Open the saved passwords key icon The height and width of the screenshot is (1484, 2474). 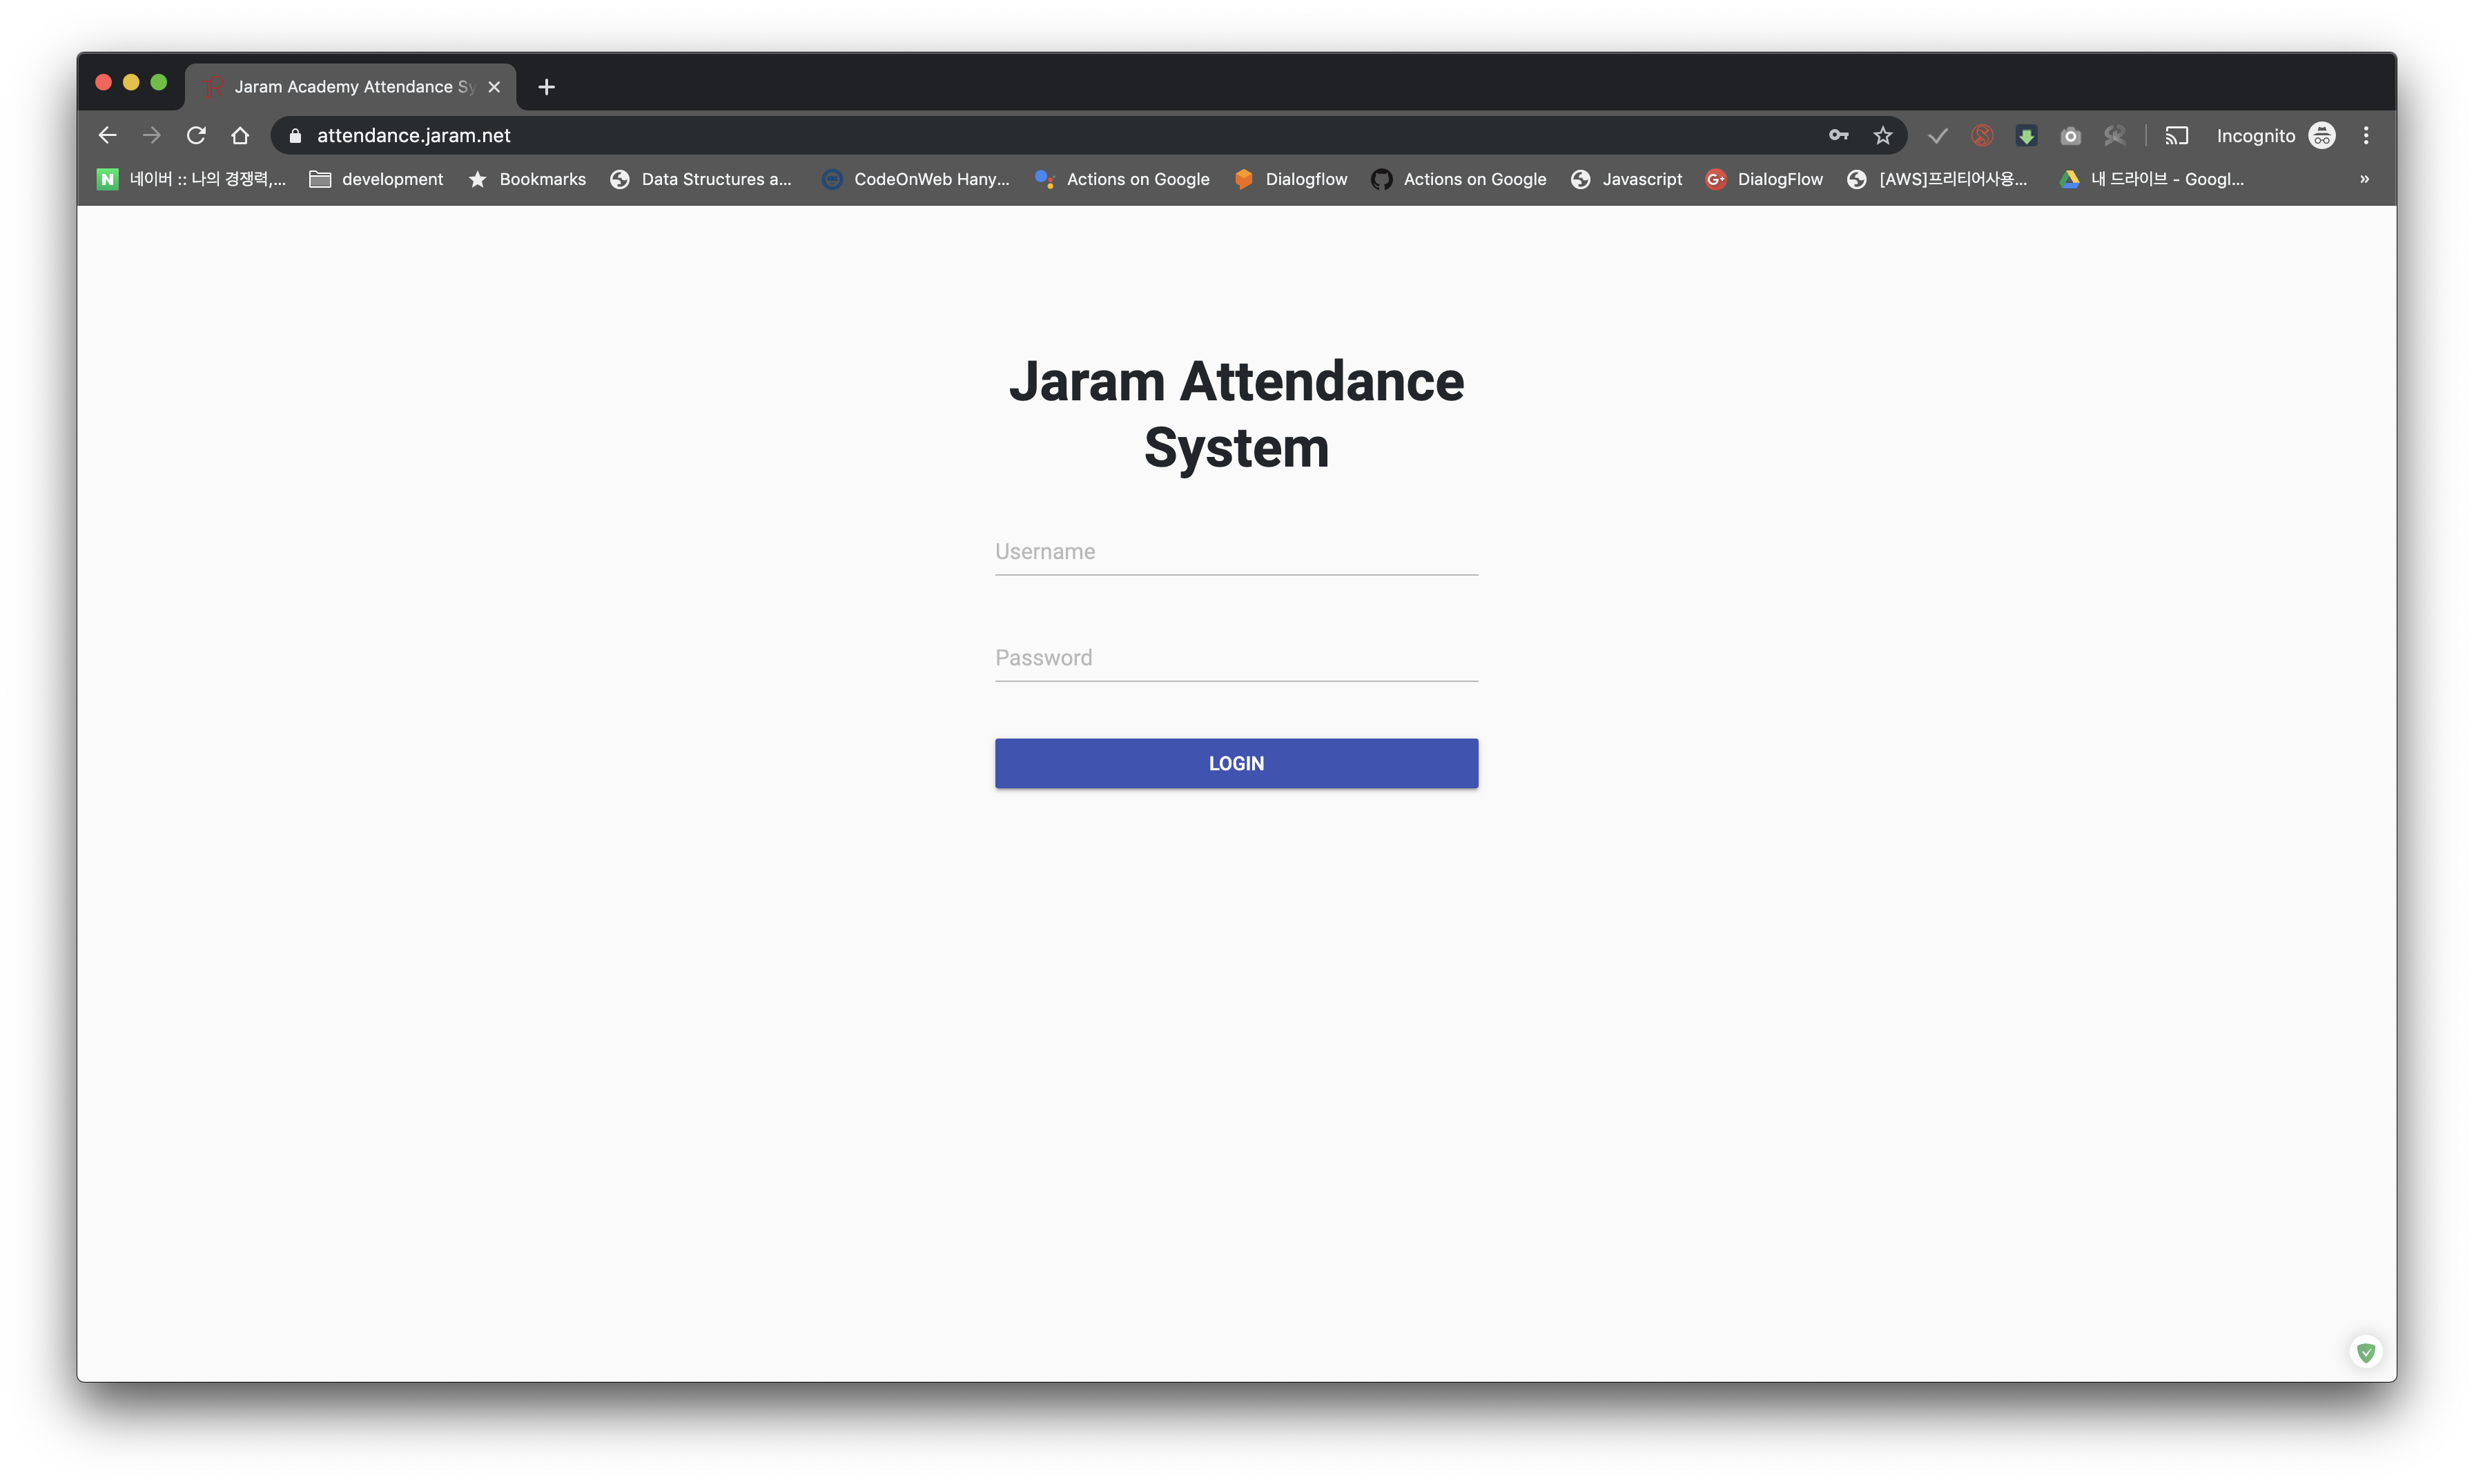1838,135
